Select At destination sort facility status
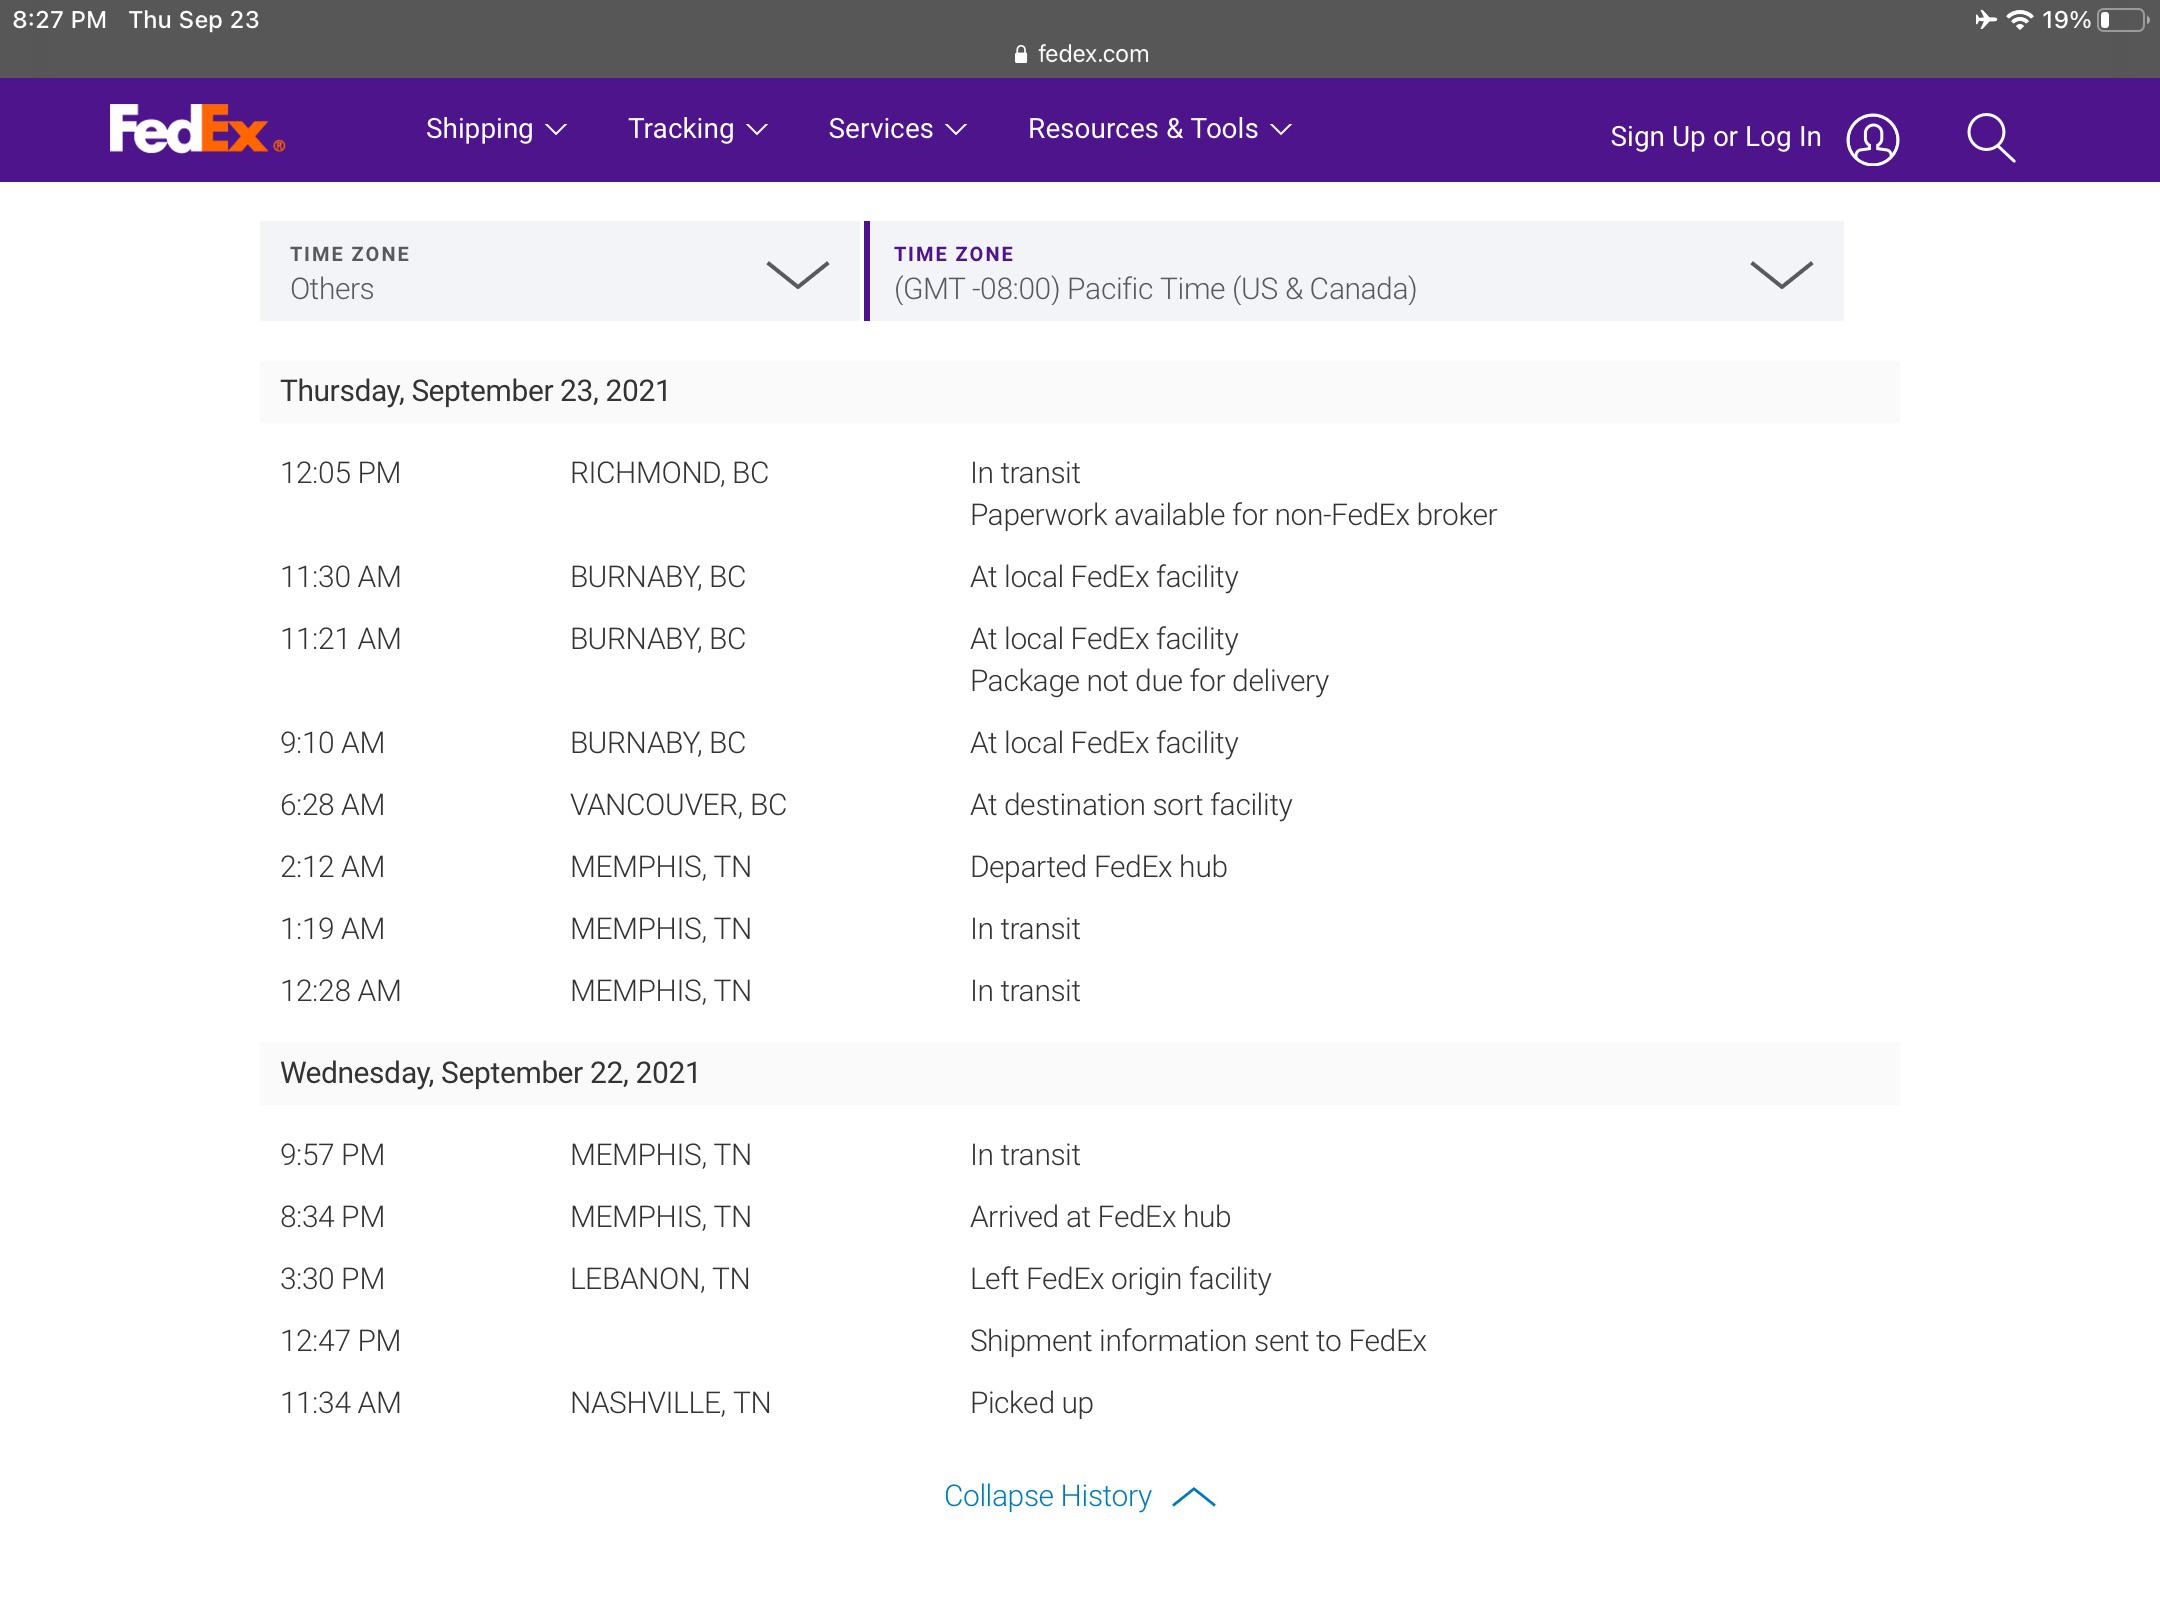Viewport: 2160px width, 1620px height. coord(1131,805)
